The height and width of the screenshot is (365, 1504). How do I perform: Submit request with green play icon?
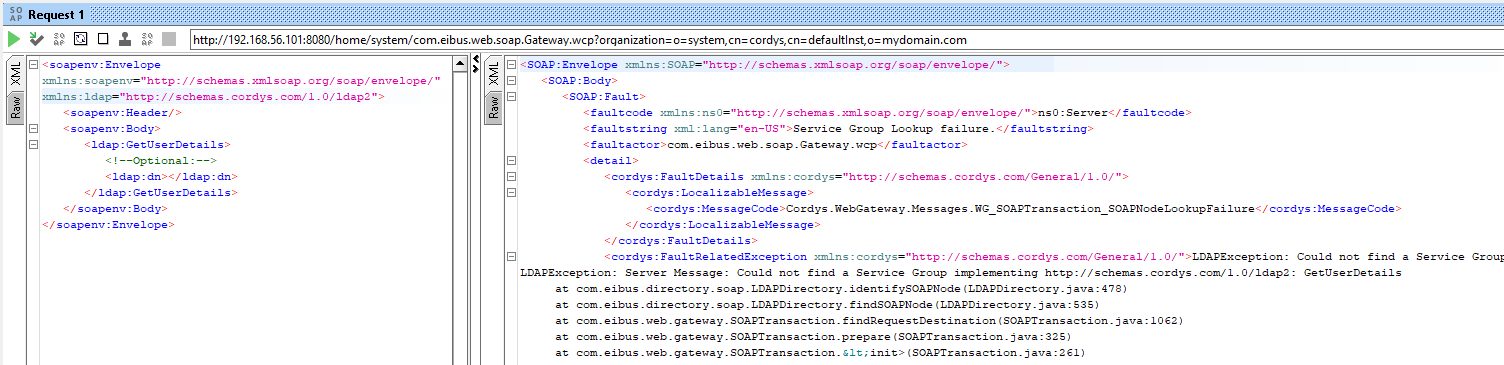(x=14, y=39)
